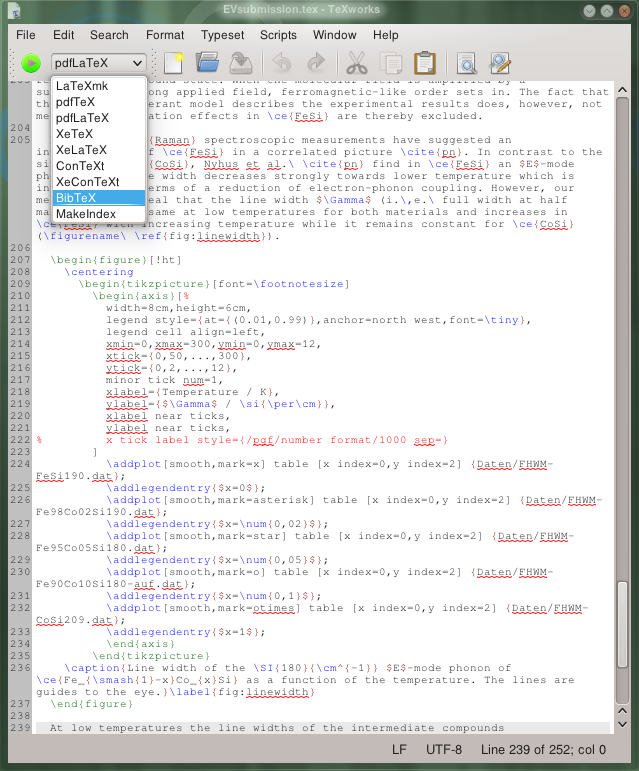This screenshot has width=639, height=771.
Task: Choose MakeIndex from the engine list
Action: (x=99, y=214)
